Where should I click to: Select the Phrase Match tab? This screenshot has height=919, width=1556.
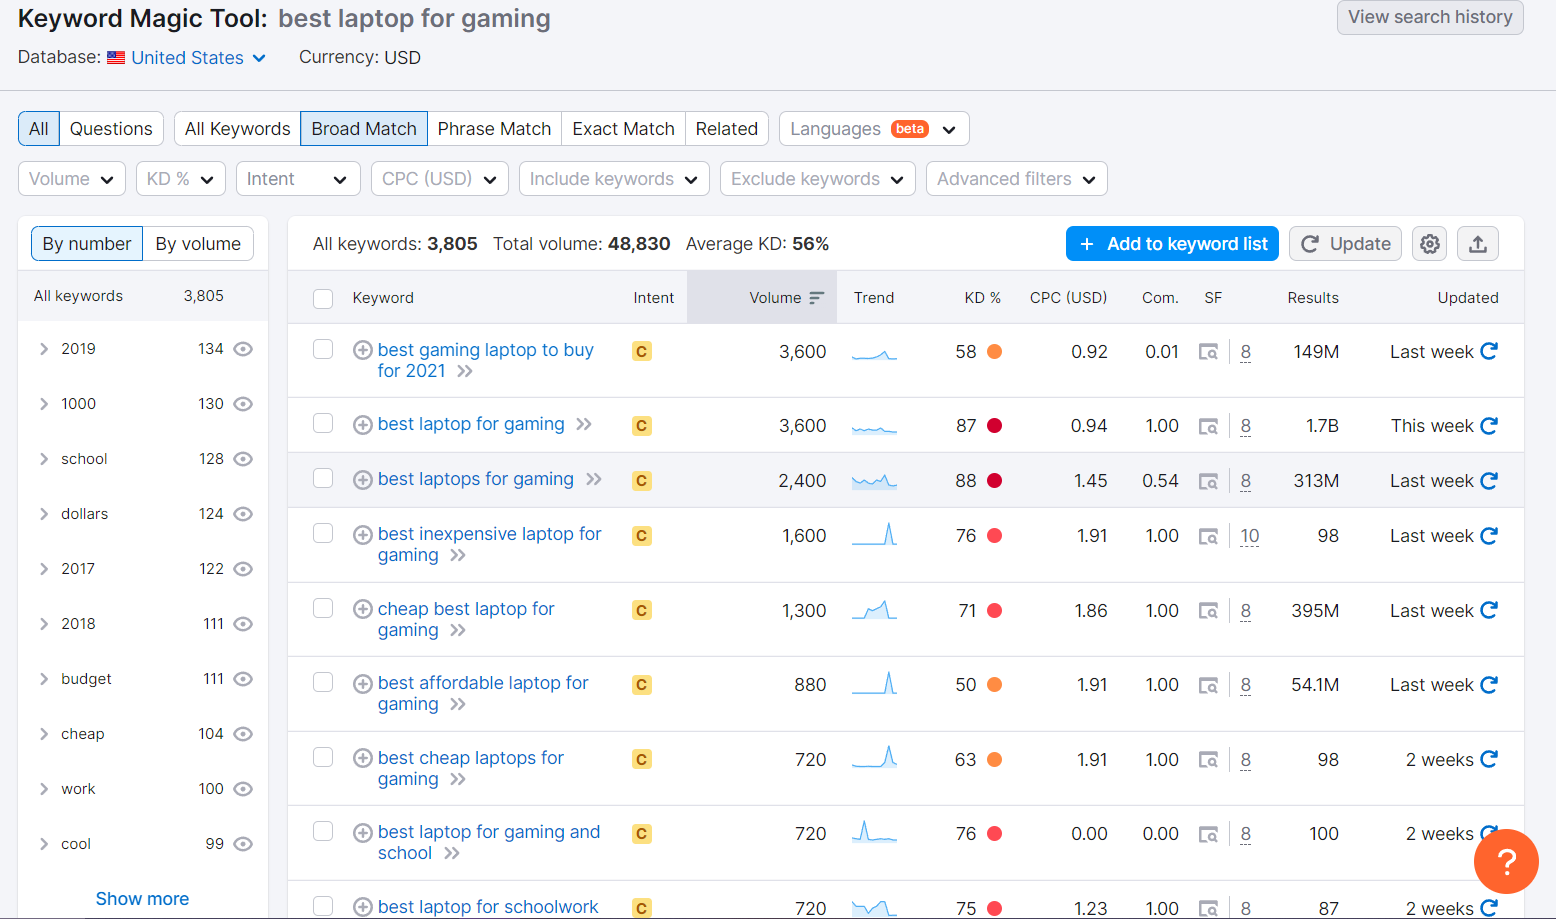pyautogui.click(x=494, y=129)
